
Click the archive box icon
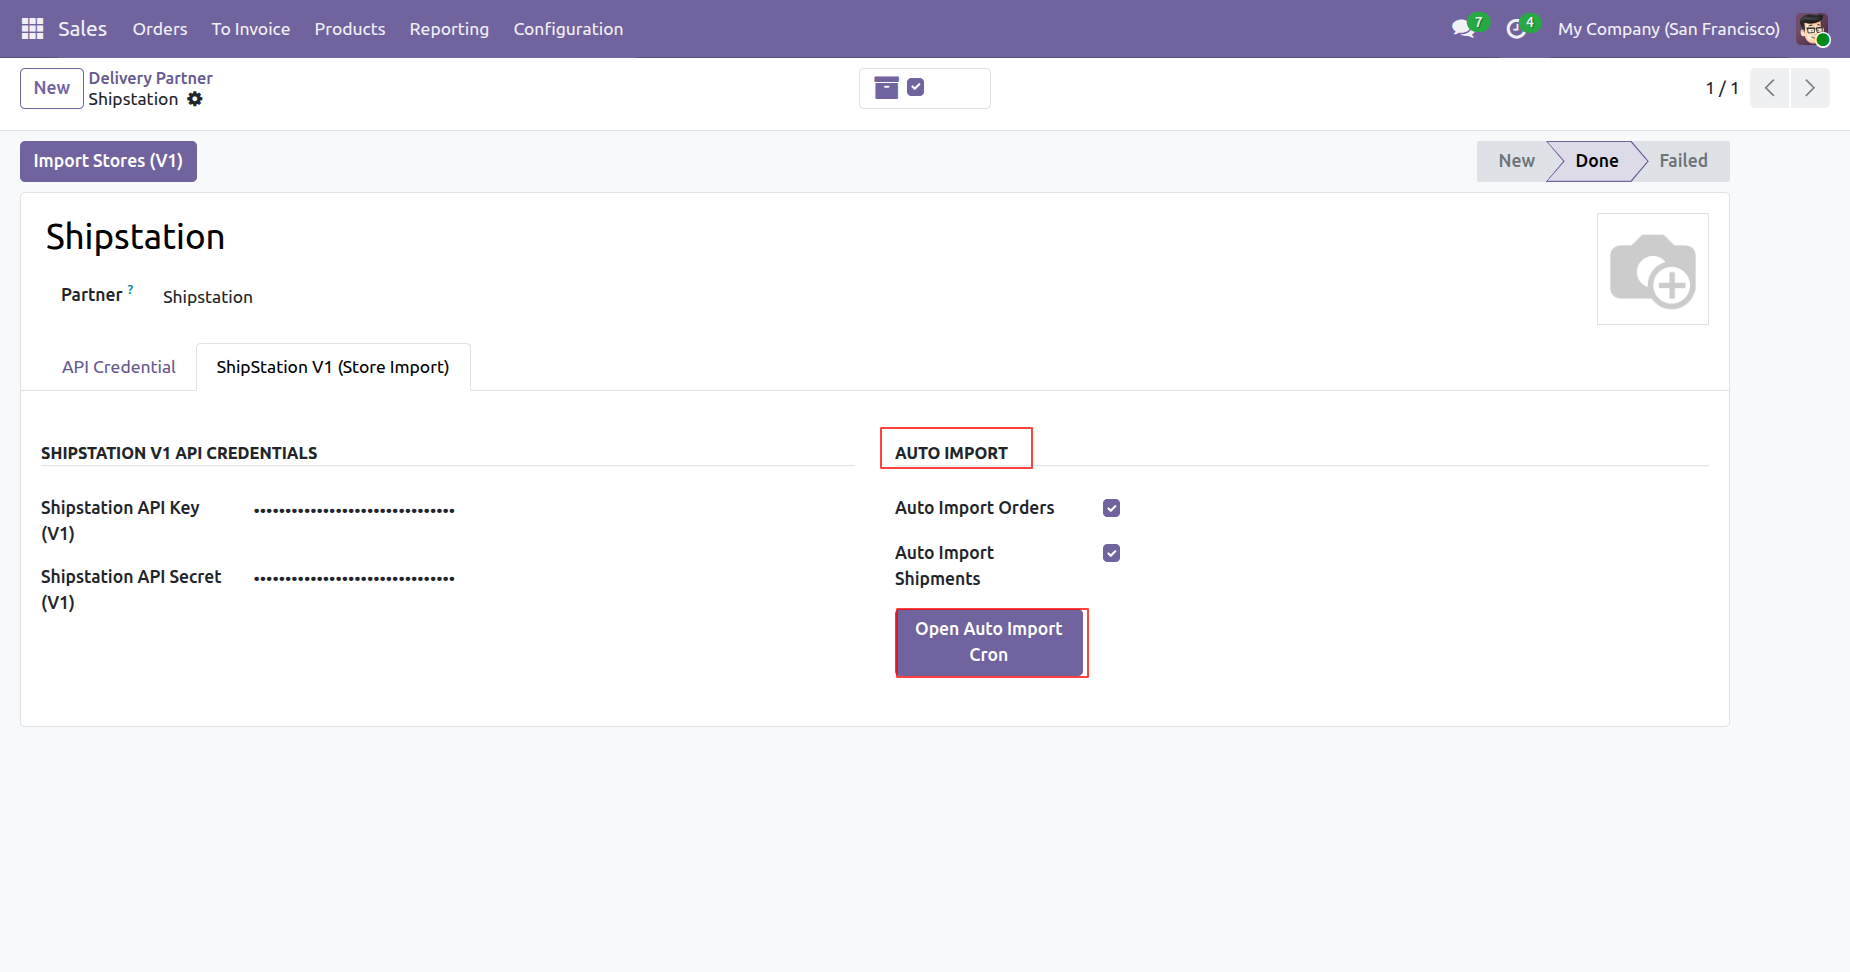(887, 88)
